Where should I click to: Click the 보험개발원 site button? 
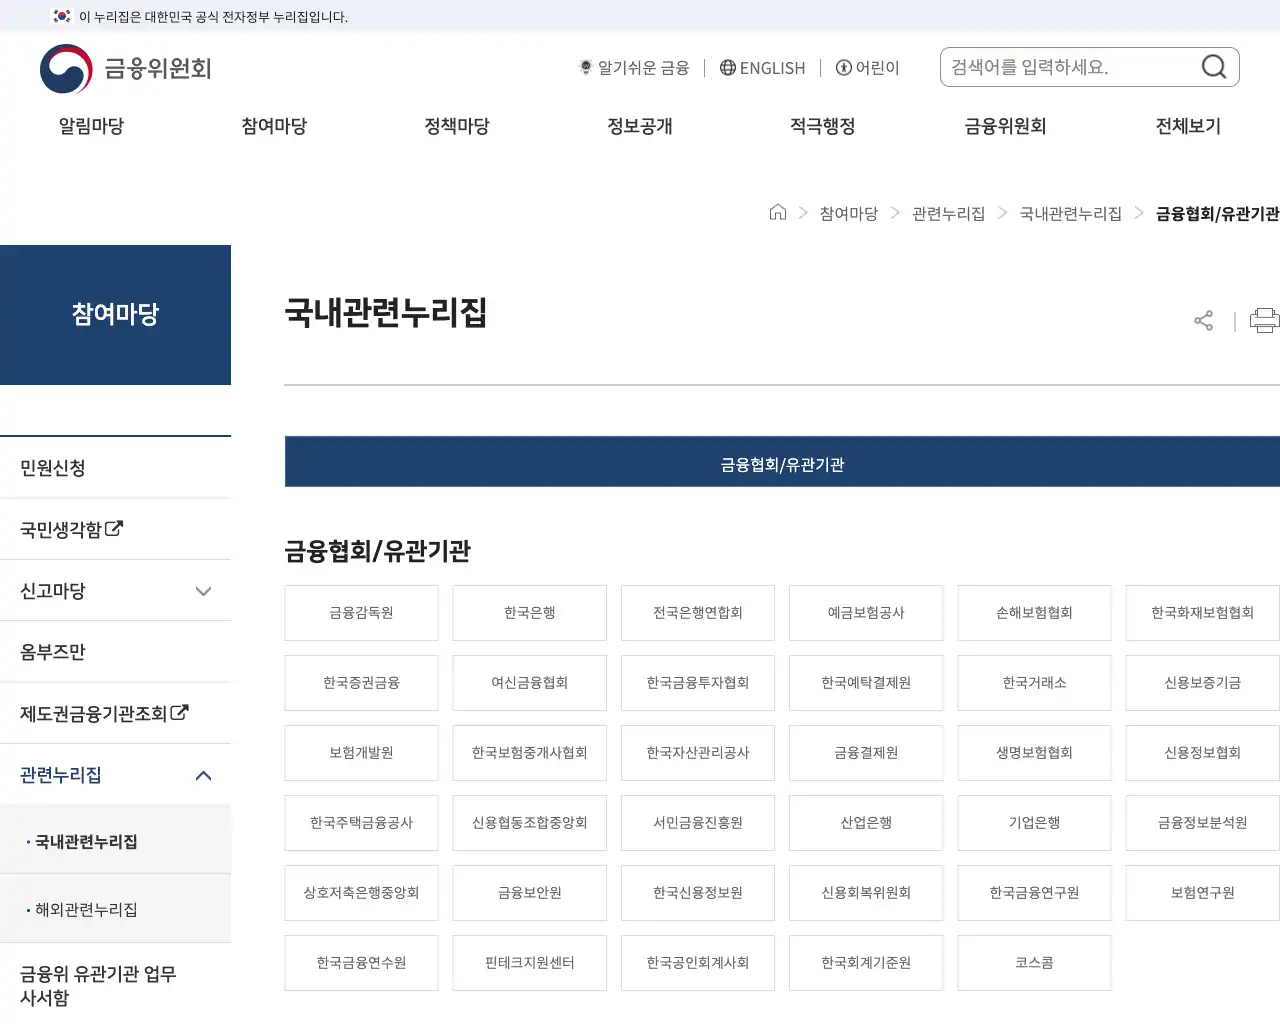[361, 753]
